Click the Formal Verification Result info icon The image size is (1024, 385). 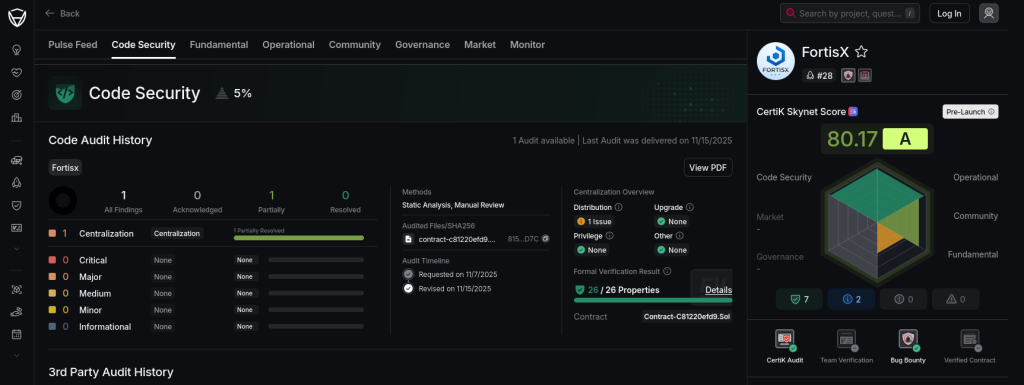667,271
